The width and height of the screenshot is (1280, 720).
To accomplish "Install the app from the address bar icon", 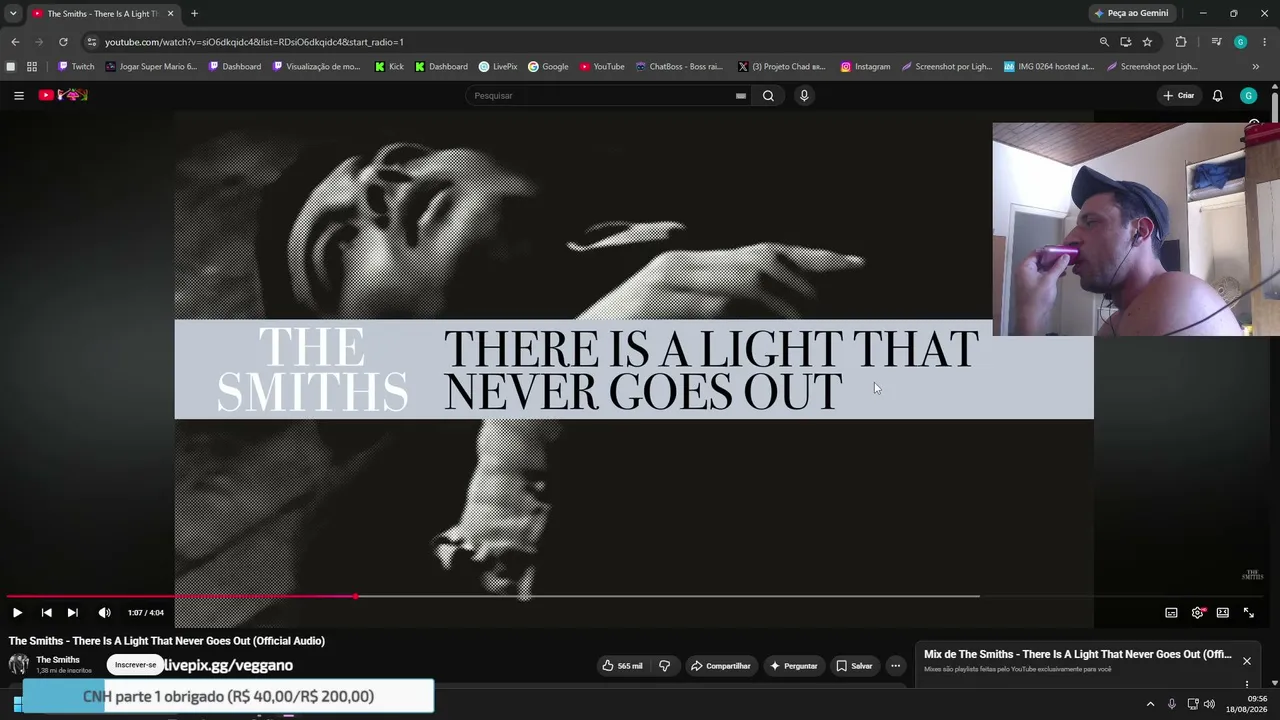I will coord(1126,42).
